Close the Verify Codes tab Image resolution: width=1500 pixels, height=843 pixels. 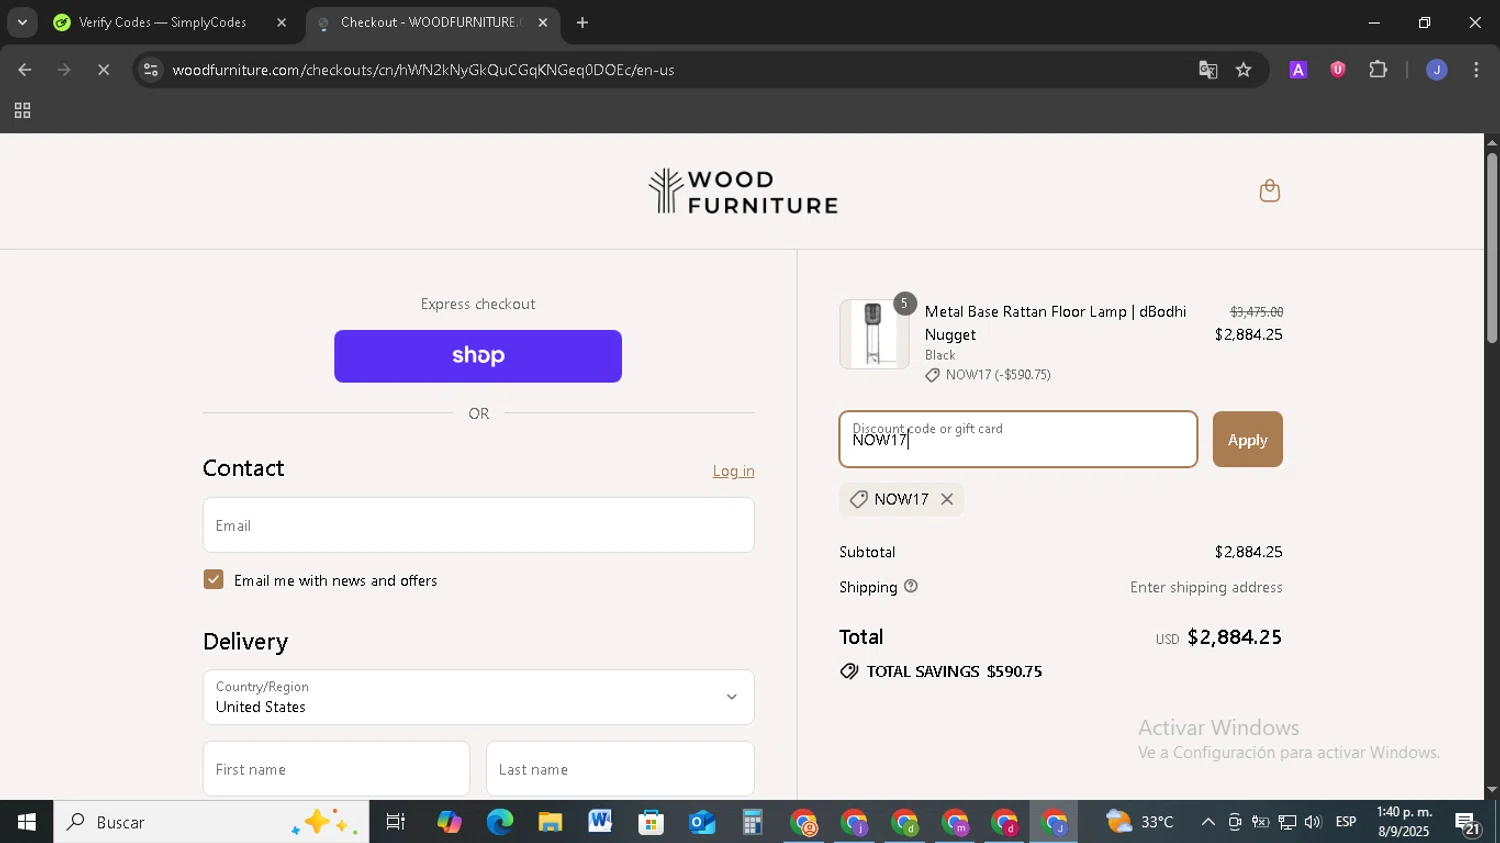[x=281, y=22]
